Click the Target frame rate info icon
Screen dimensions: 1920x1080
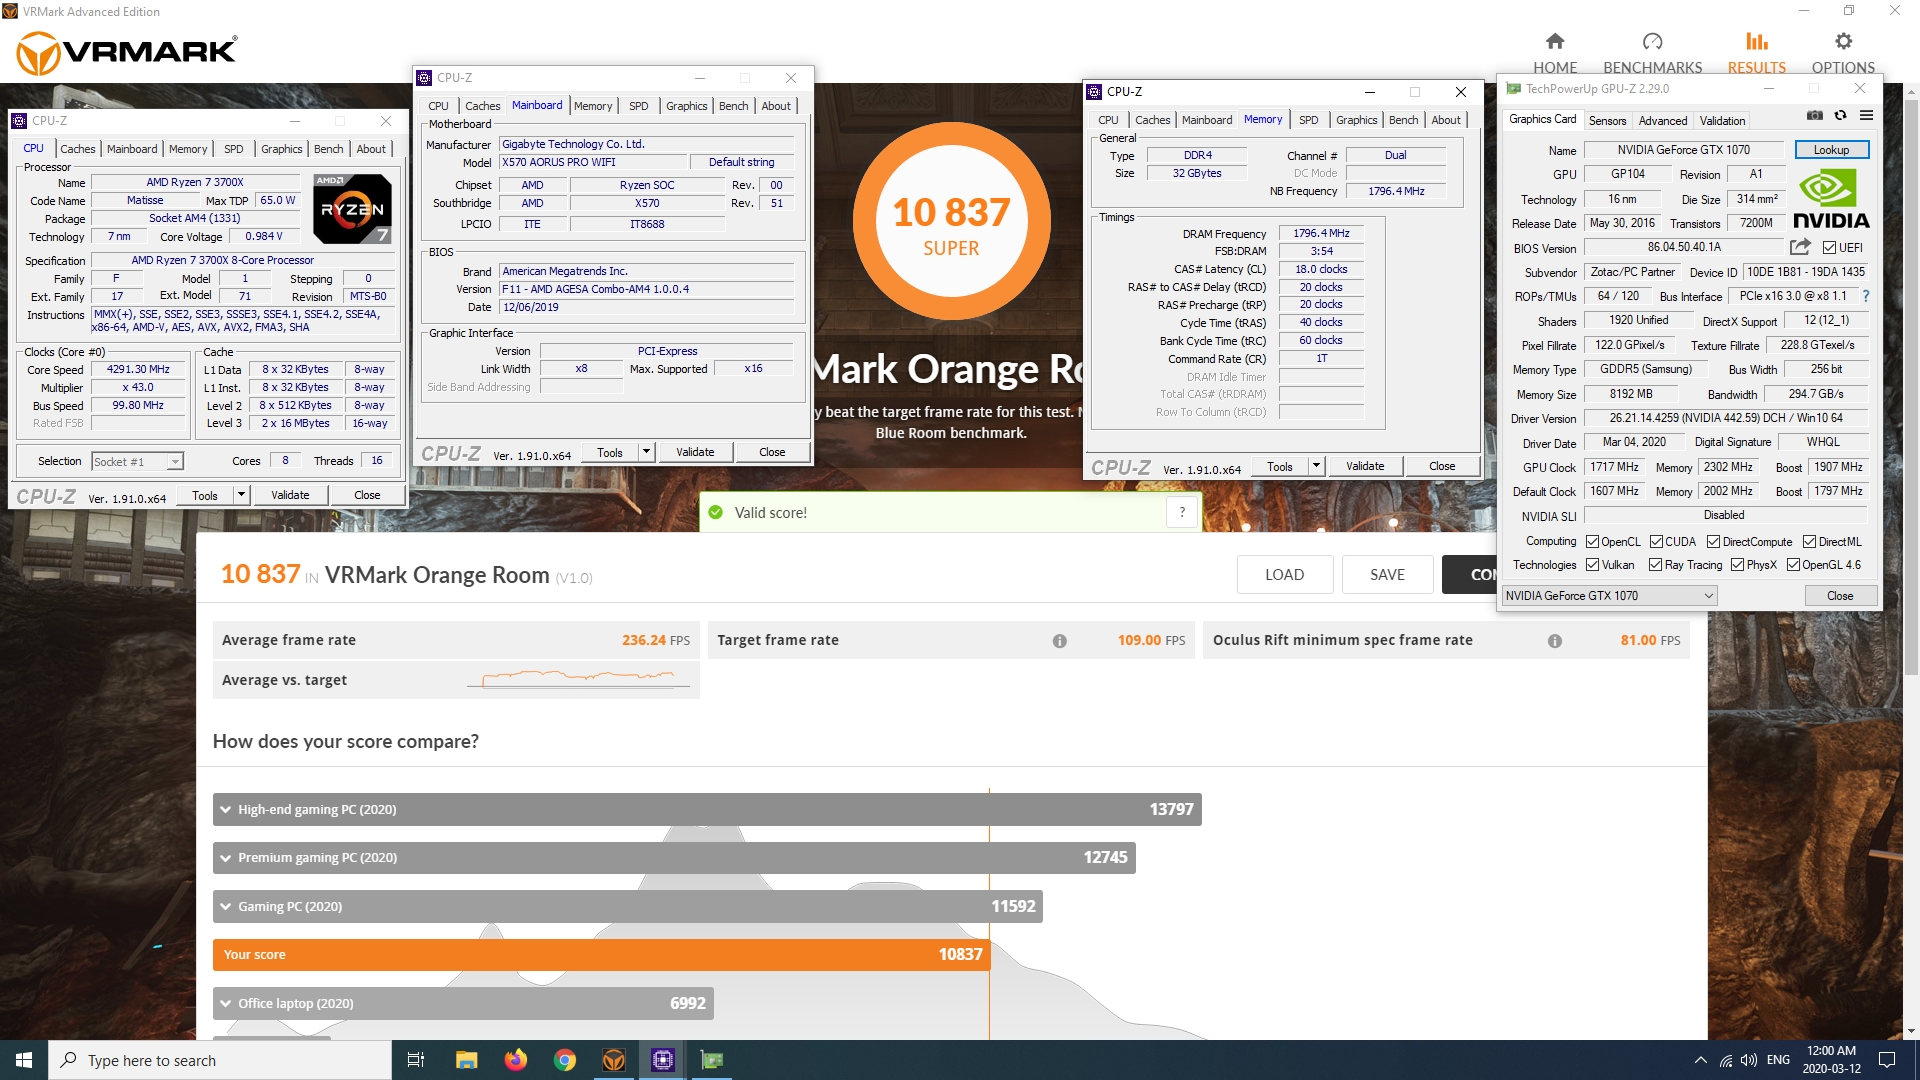coord(1059,641)
